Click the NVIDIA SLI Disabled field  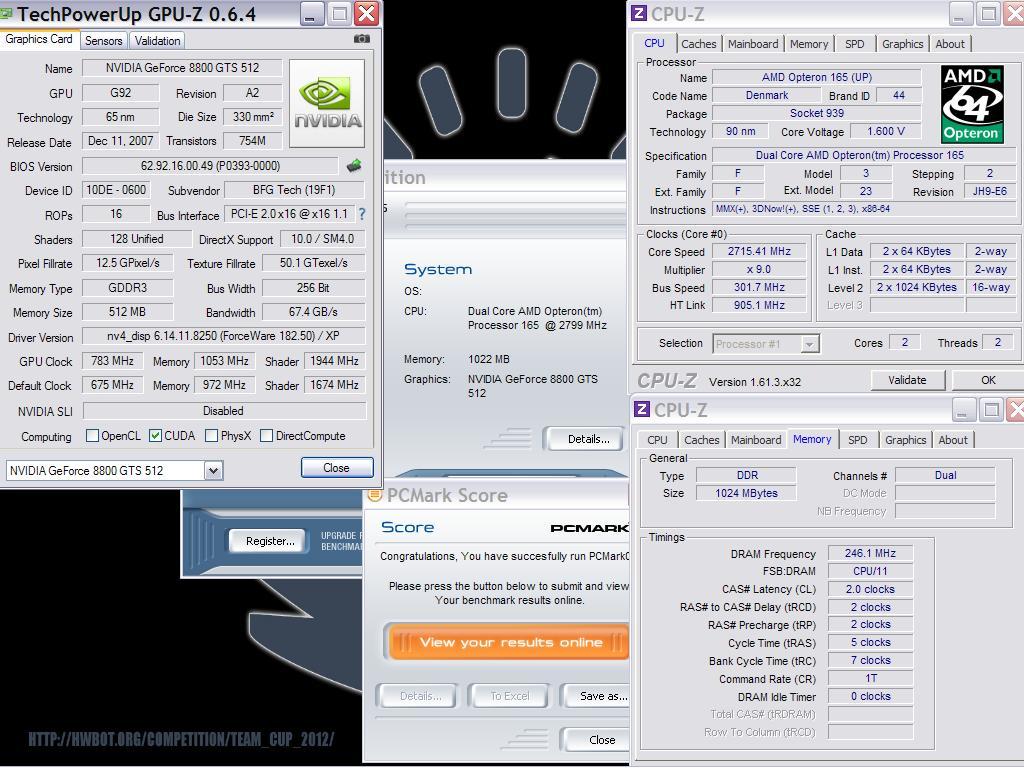coord(224,411)
